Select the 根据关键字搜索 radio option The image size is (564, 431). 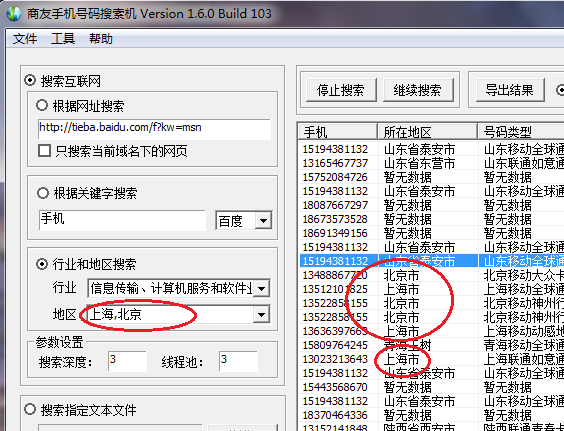42,193
